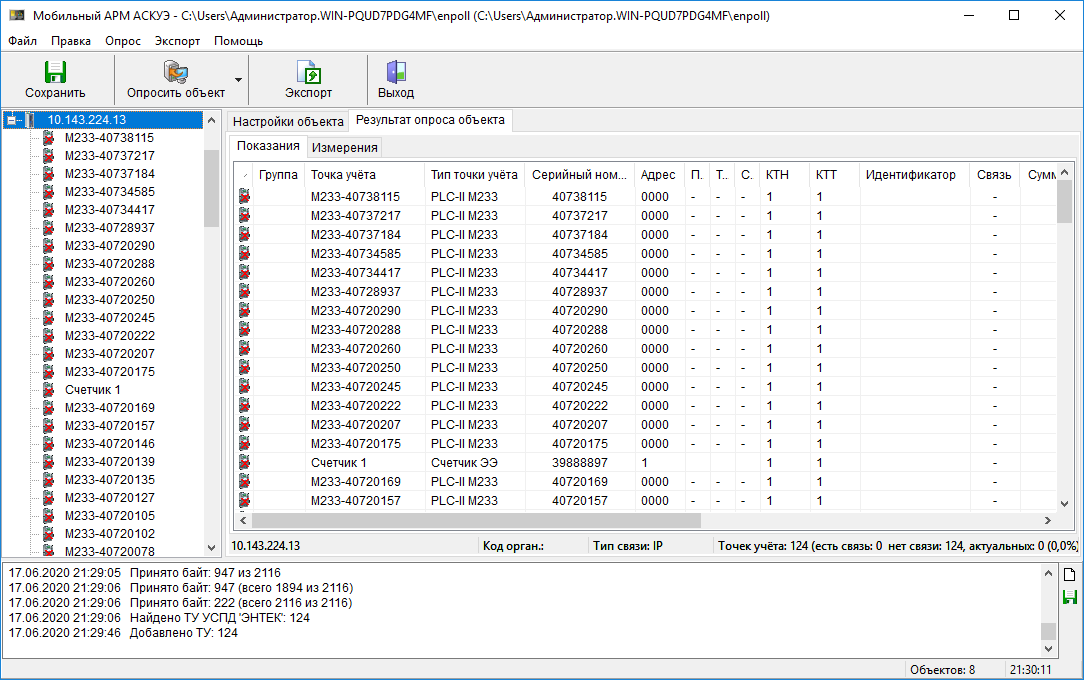Select the root node 10.143.224.13
Screen dimensions: 1084x680
click(86, 120)
